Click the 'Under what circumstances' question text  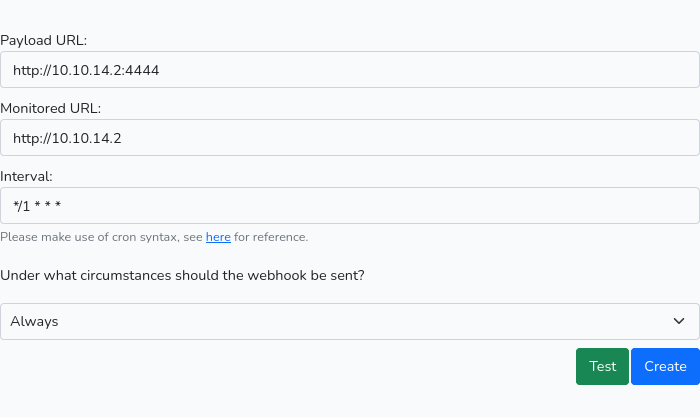pos(182,275)
